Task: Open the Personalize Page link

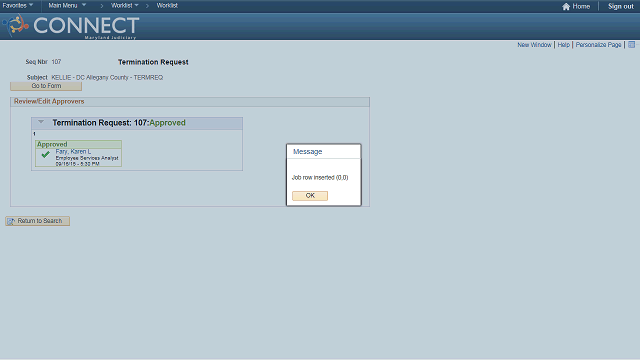Action: 598,44
